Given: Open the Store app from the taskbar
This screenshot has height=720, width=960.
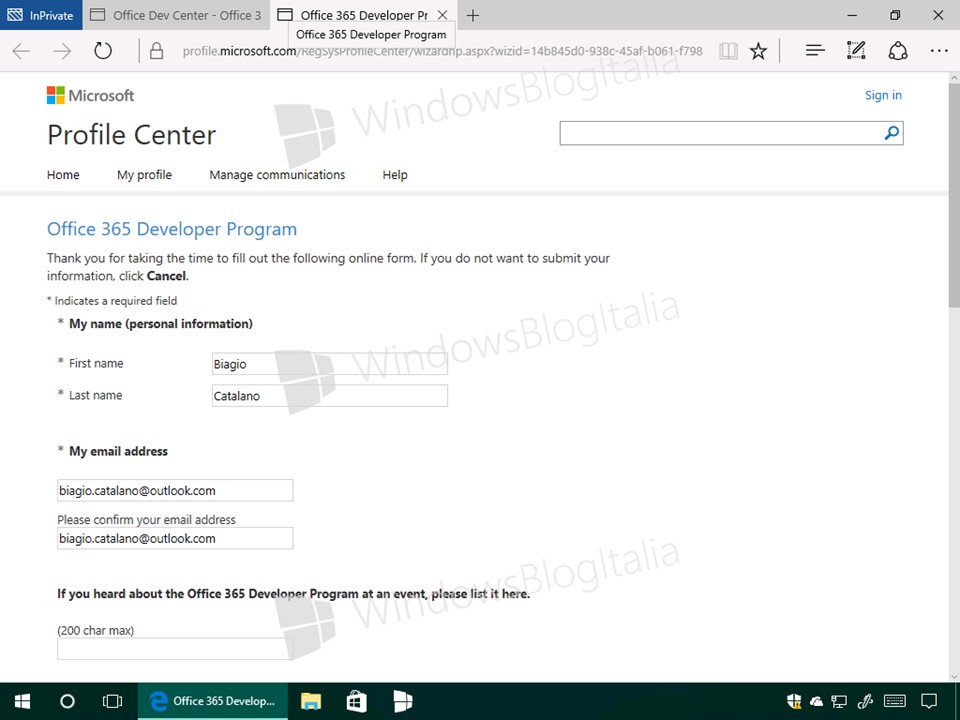Looking at the screenshot, I should pos(356,702).
